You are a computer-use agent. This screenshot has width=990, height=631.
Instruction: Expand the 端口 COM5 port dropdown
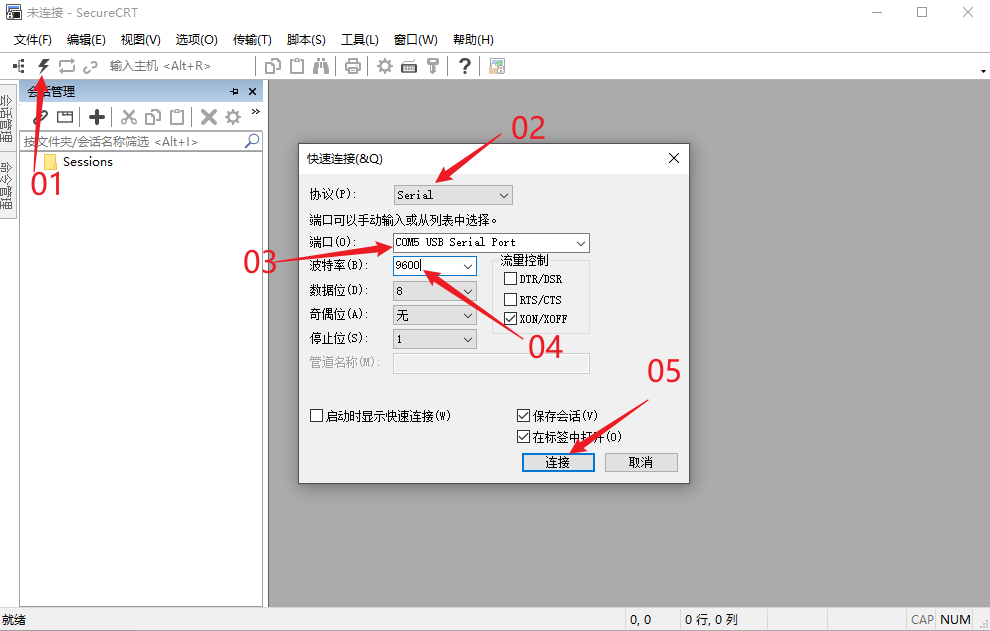491,243
